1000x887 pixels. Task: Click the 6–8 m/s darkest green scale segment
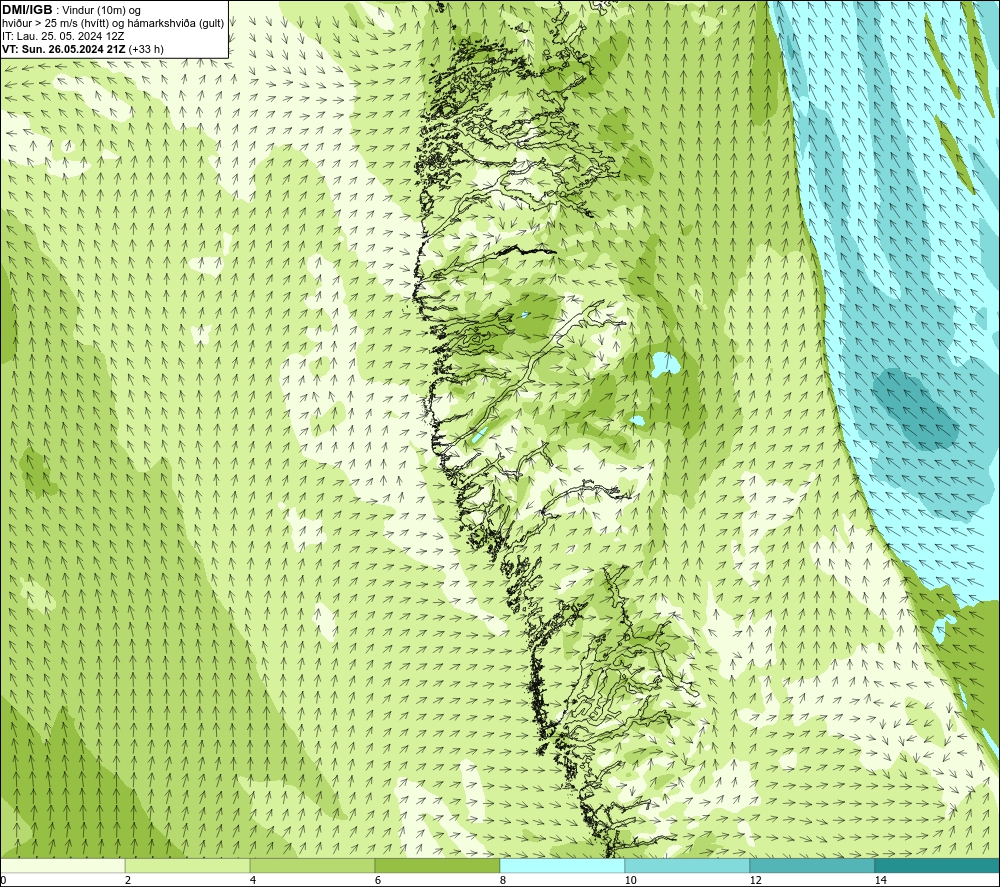(438, 866)
